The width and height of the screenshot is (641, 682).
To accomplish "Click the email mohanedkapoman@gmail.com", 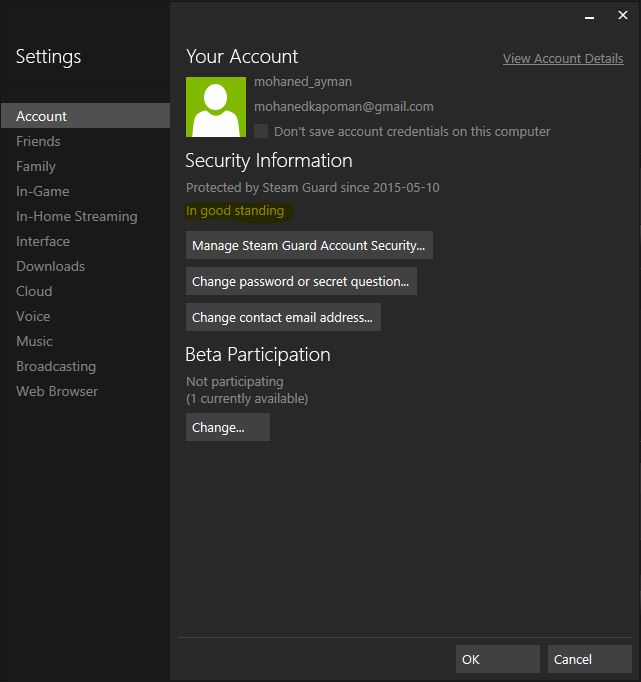I will tap(344, 107).
